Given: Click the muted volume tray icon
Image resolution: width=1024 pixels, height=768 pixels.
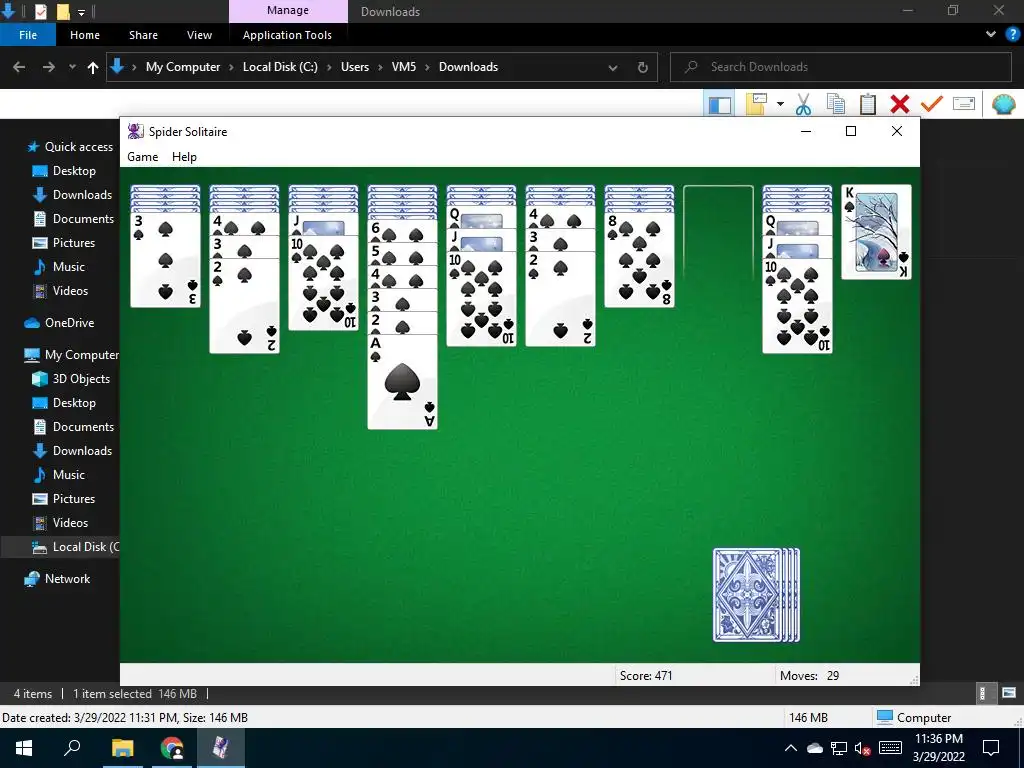Looking at the screenshot, I should (x=863, y=749).
